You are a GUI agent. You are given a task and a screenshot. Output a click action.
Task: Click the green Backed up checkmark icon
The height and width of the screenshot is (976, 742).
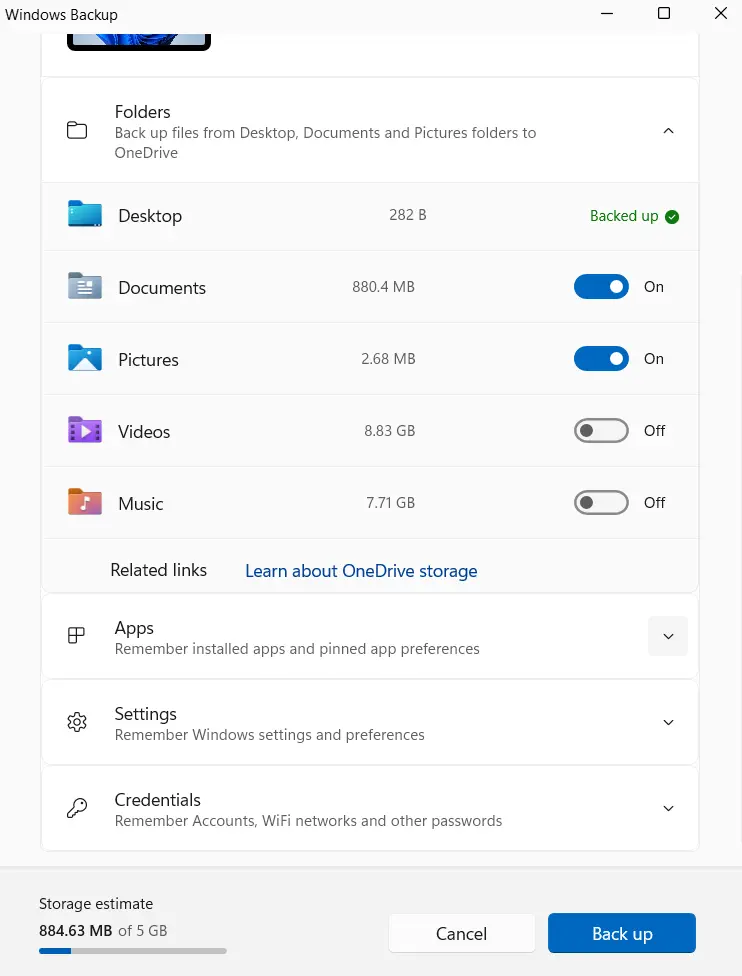point(672,217)
